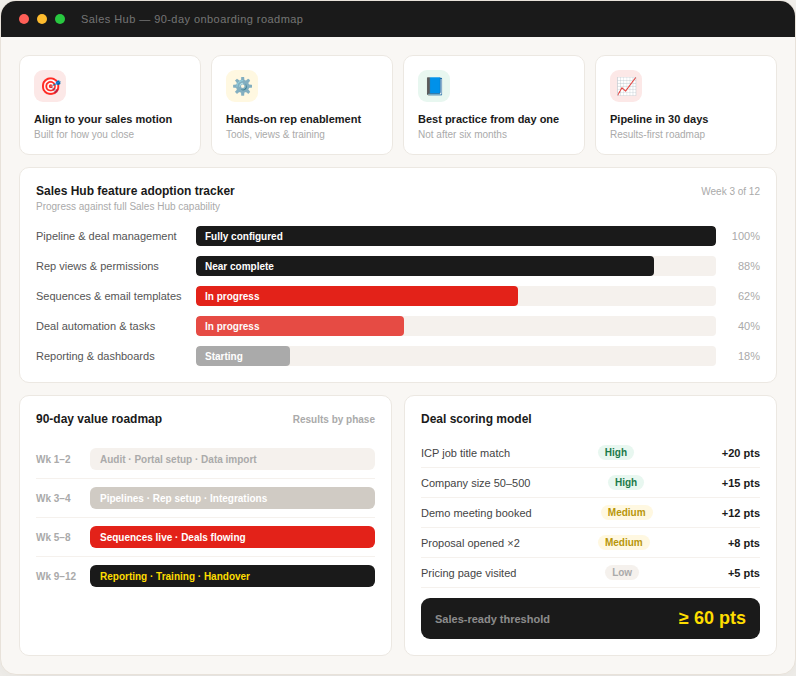Select the 'Hands-on rep enablement' heading
The height and width of the screenshot is (676, 796).
293,119
